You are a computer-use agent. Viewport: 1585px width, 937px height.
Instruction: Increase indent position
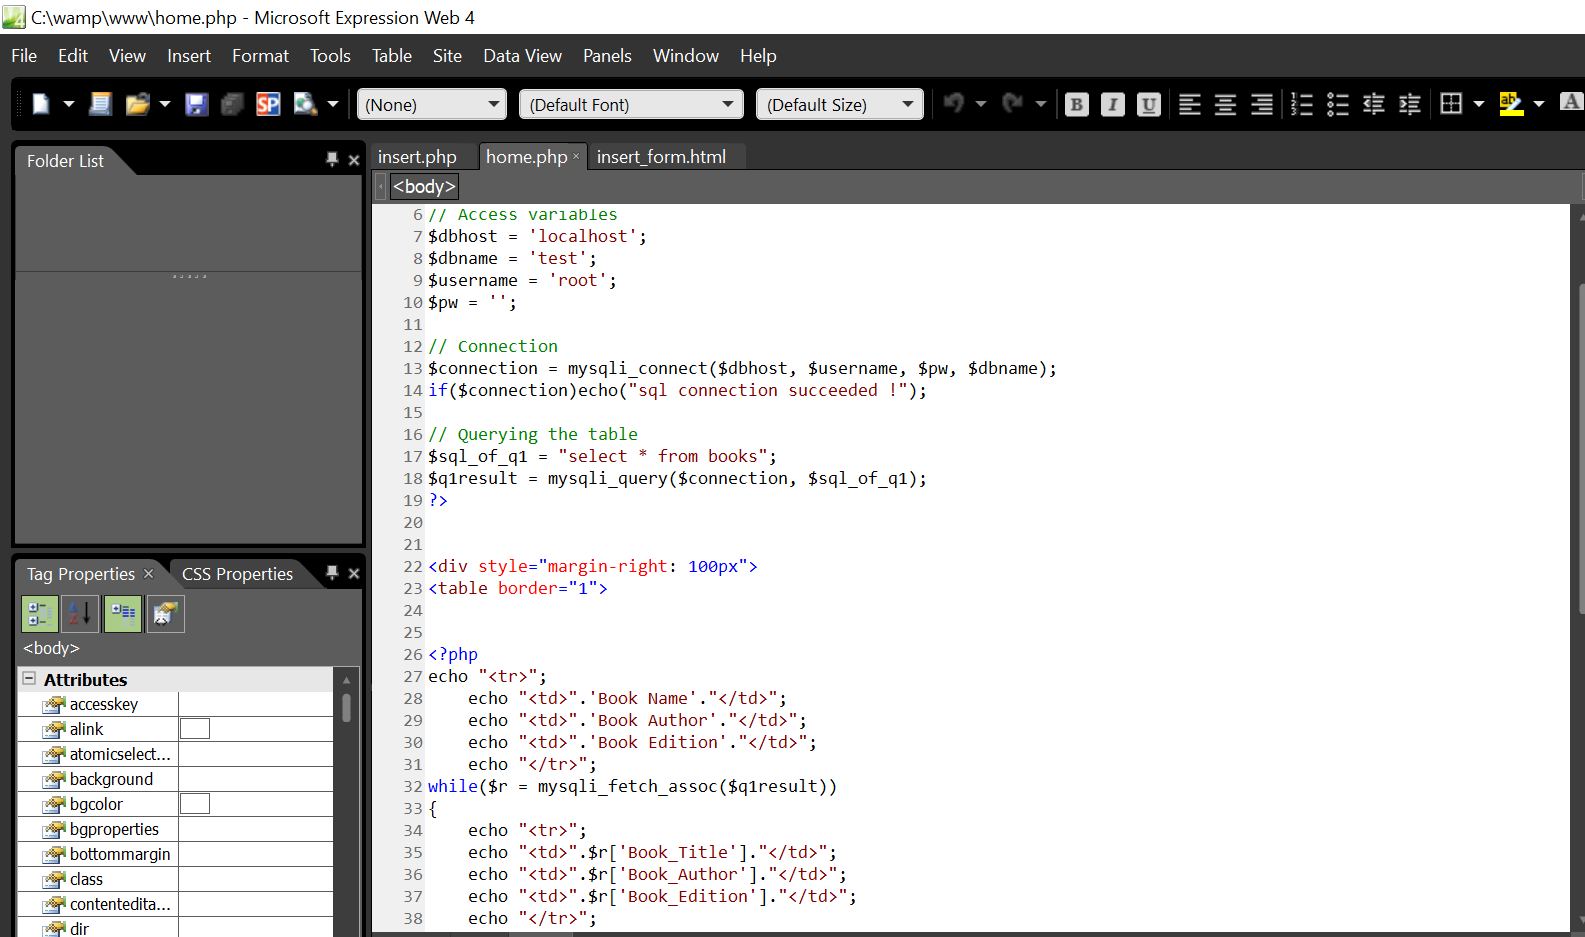(x=1410, y=104)
